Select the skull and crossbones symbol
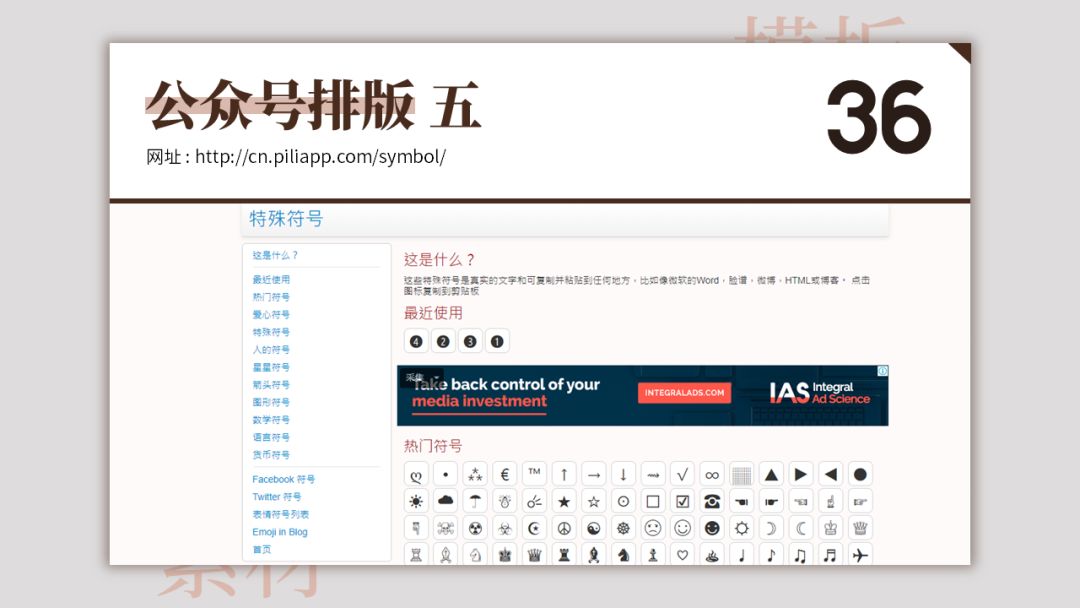The width and height of the screenshot is (1080, 608). click(443, 527)
